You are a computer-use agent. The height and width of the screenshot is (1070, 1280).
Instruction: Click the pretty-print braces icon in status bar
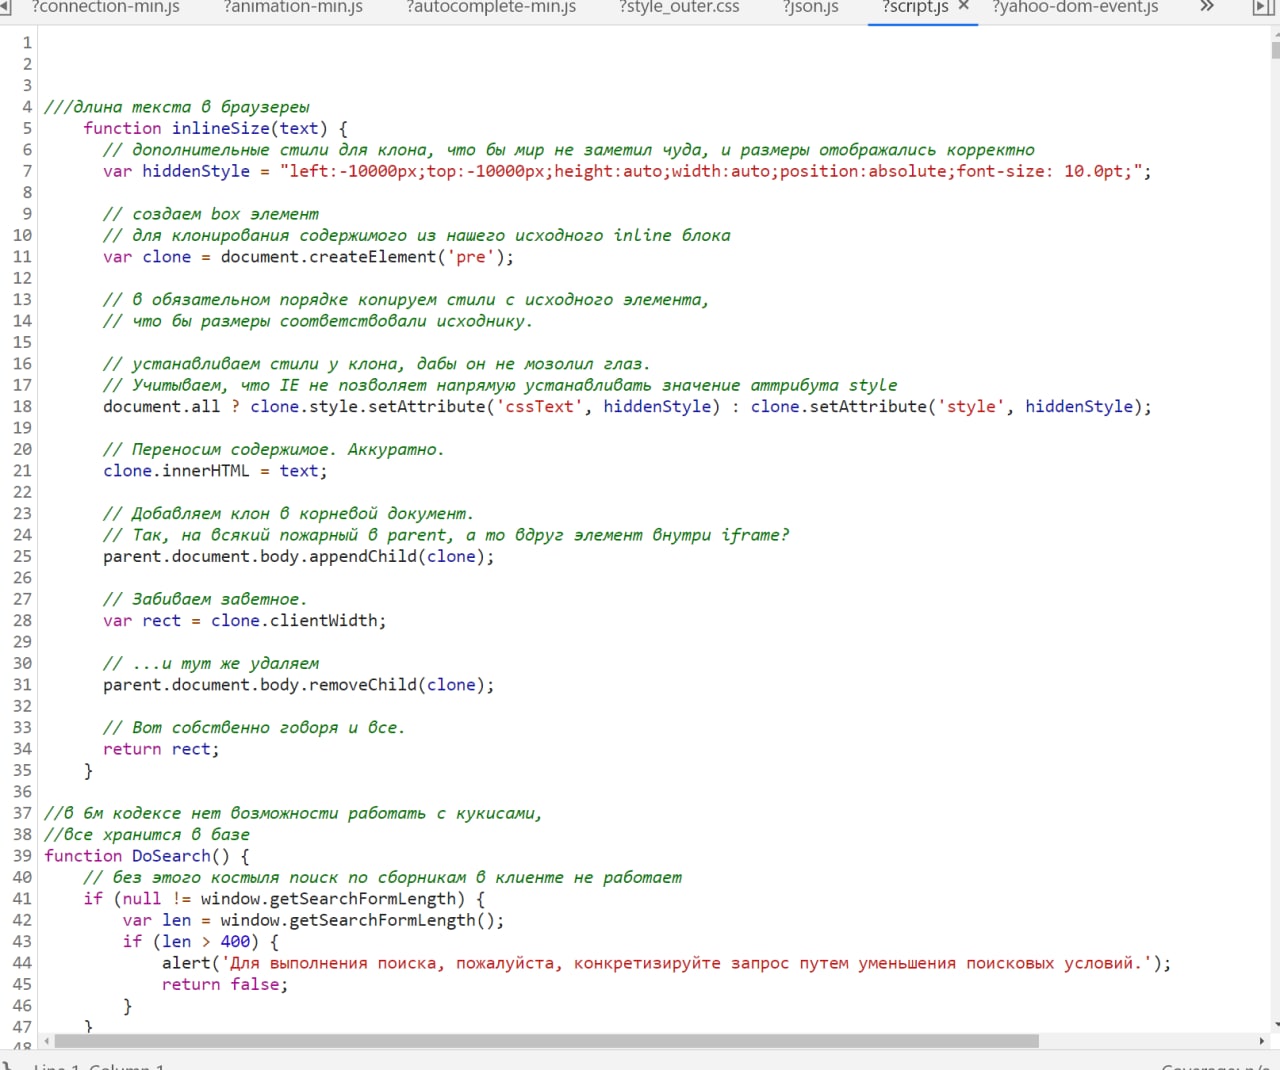point(6,1065)
